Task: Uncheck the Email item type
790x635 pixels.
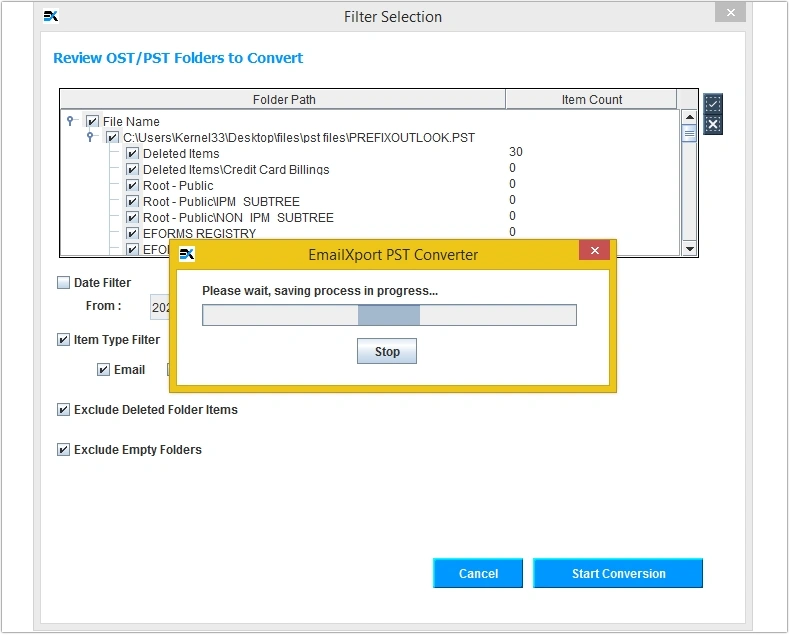Action: 103,370
